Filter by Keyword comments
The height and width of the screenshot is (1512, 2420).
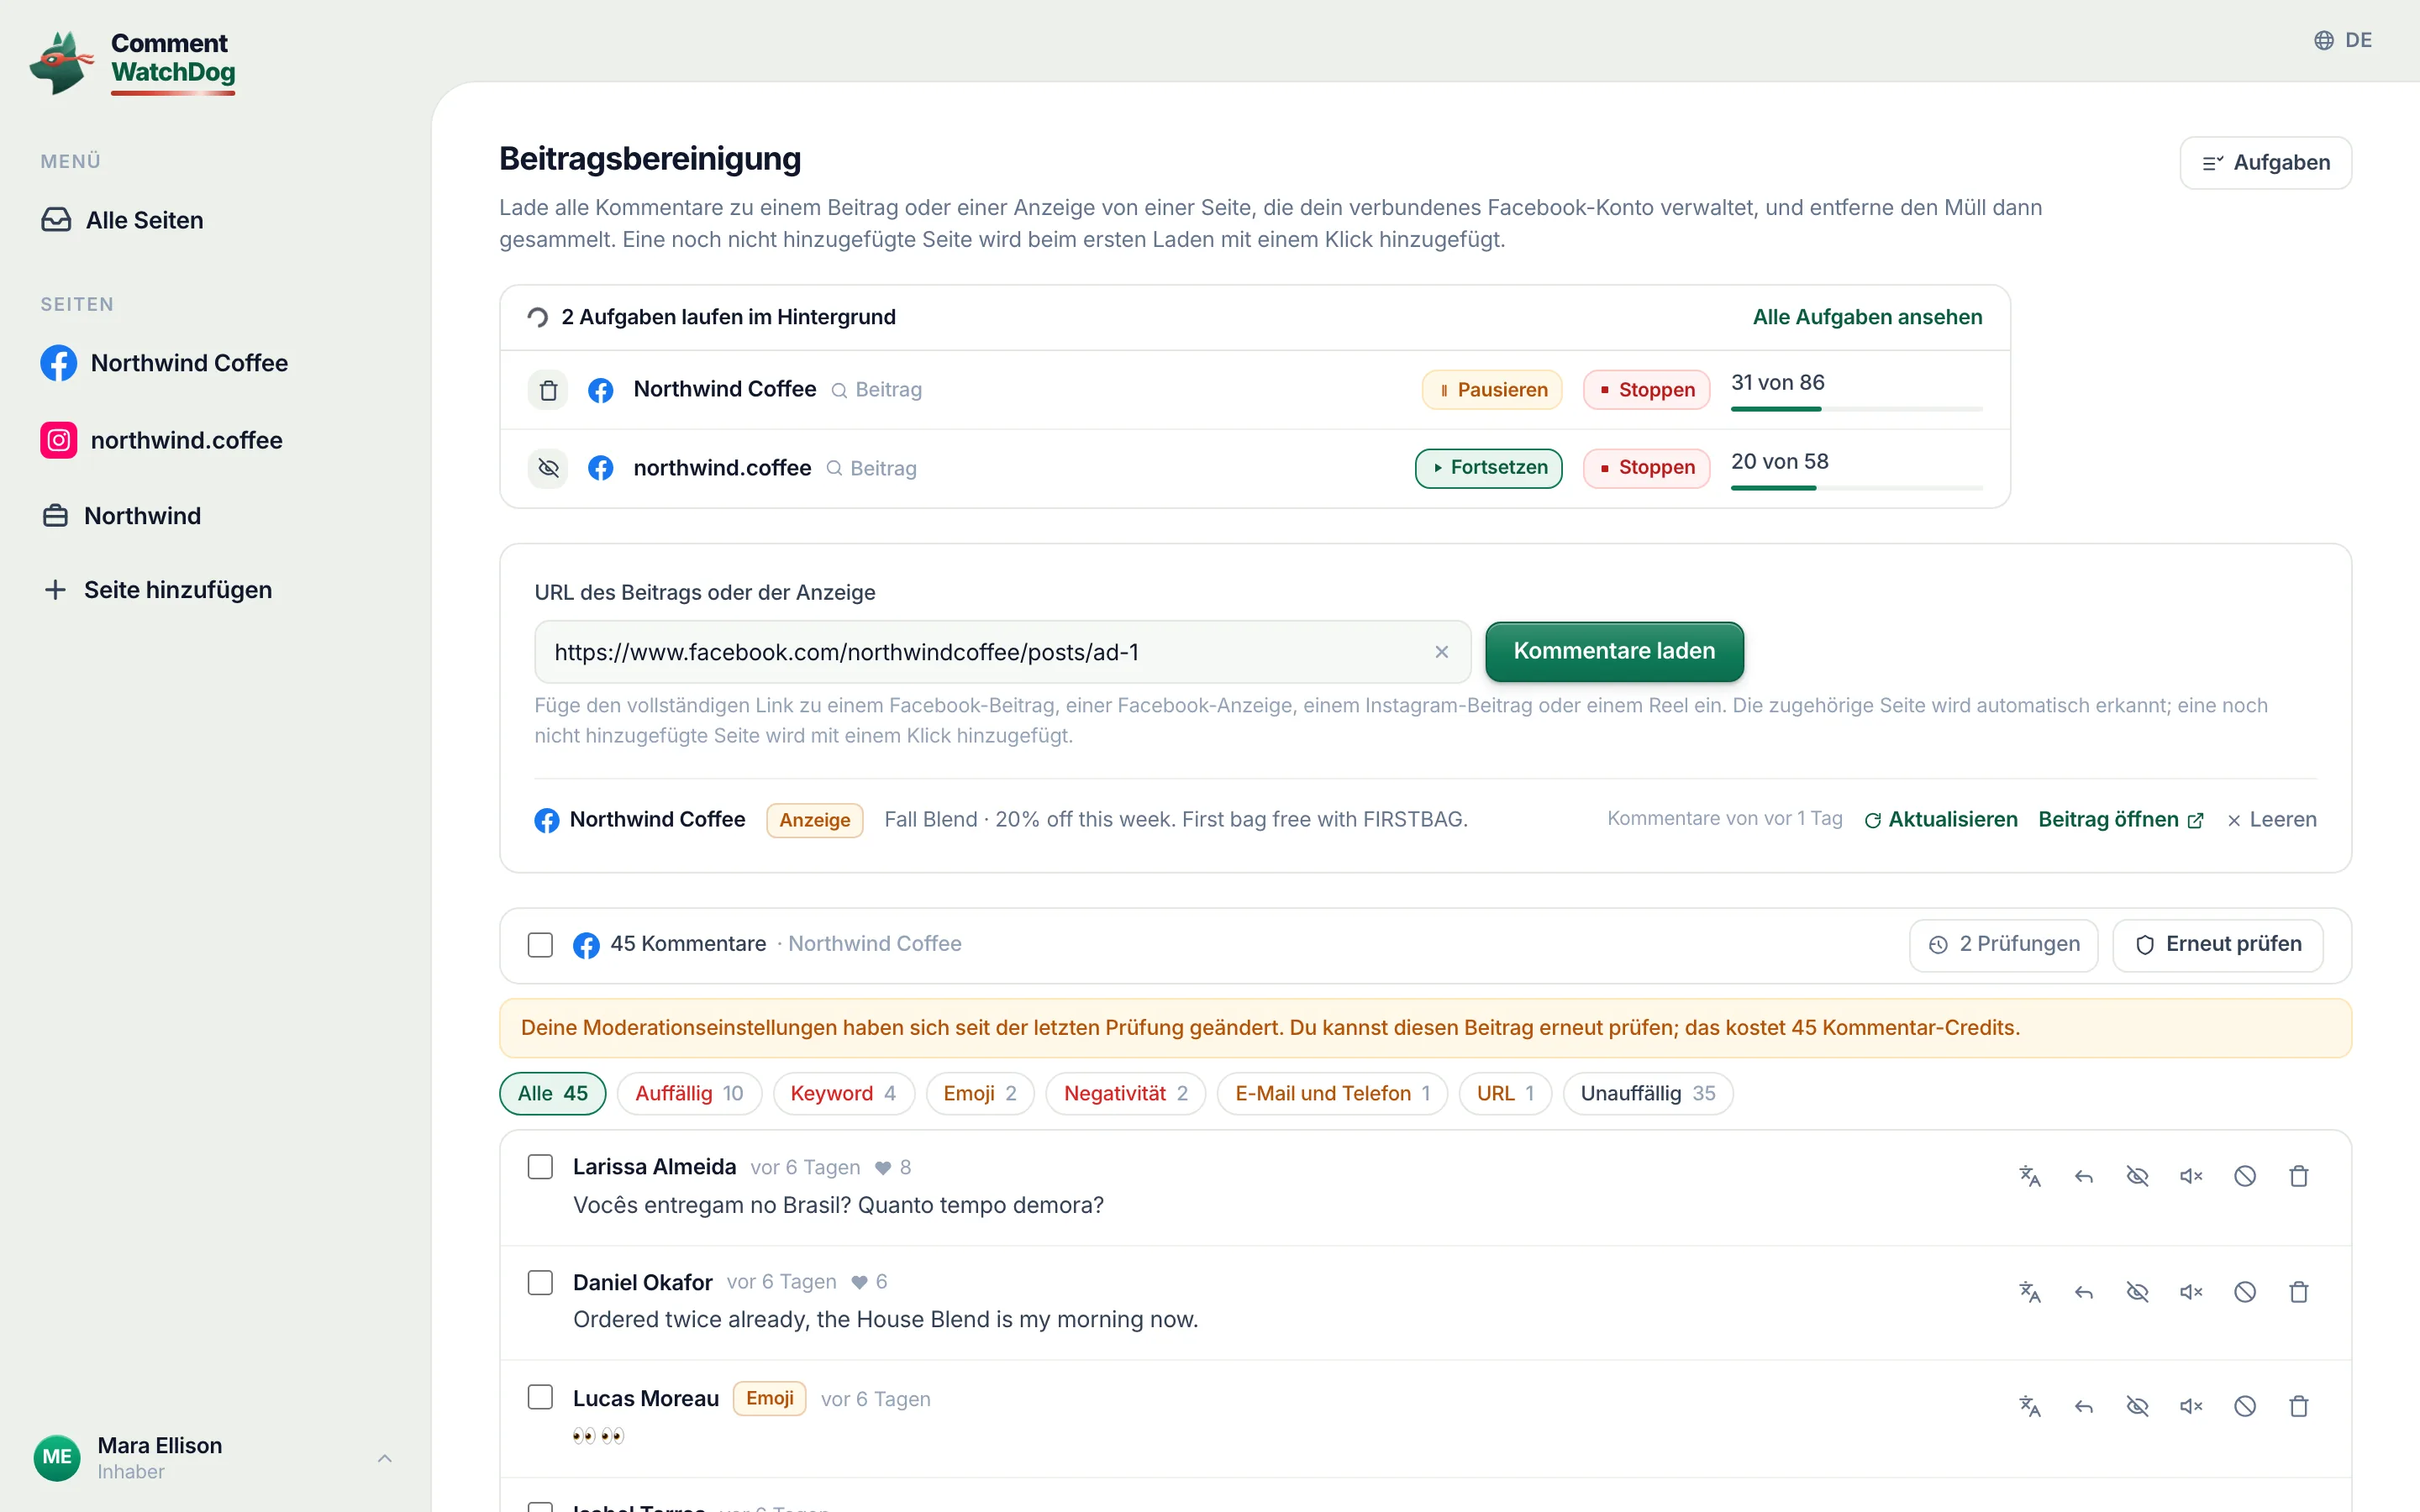[x=842, y=1093]
